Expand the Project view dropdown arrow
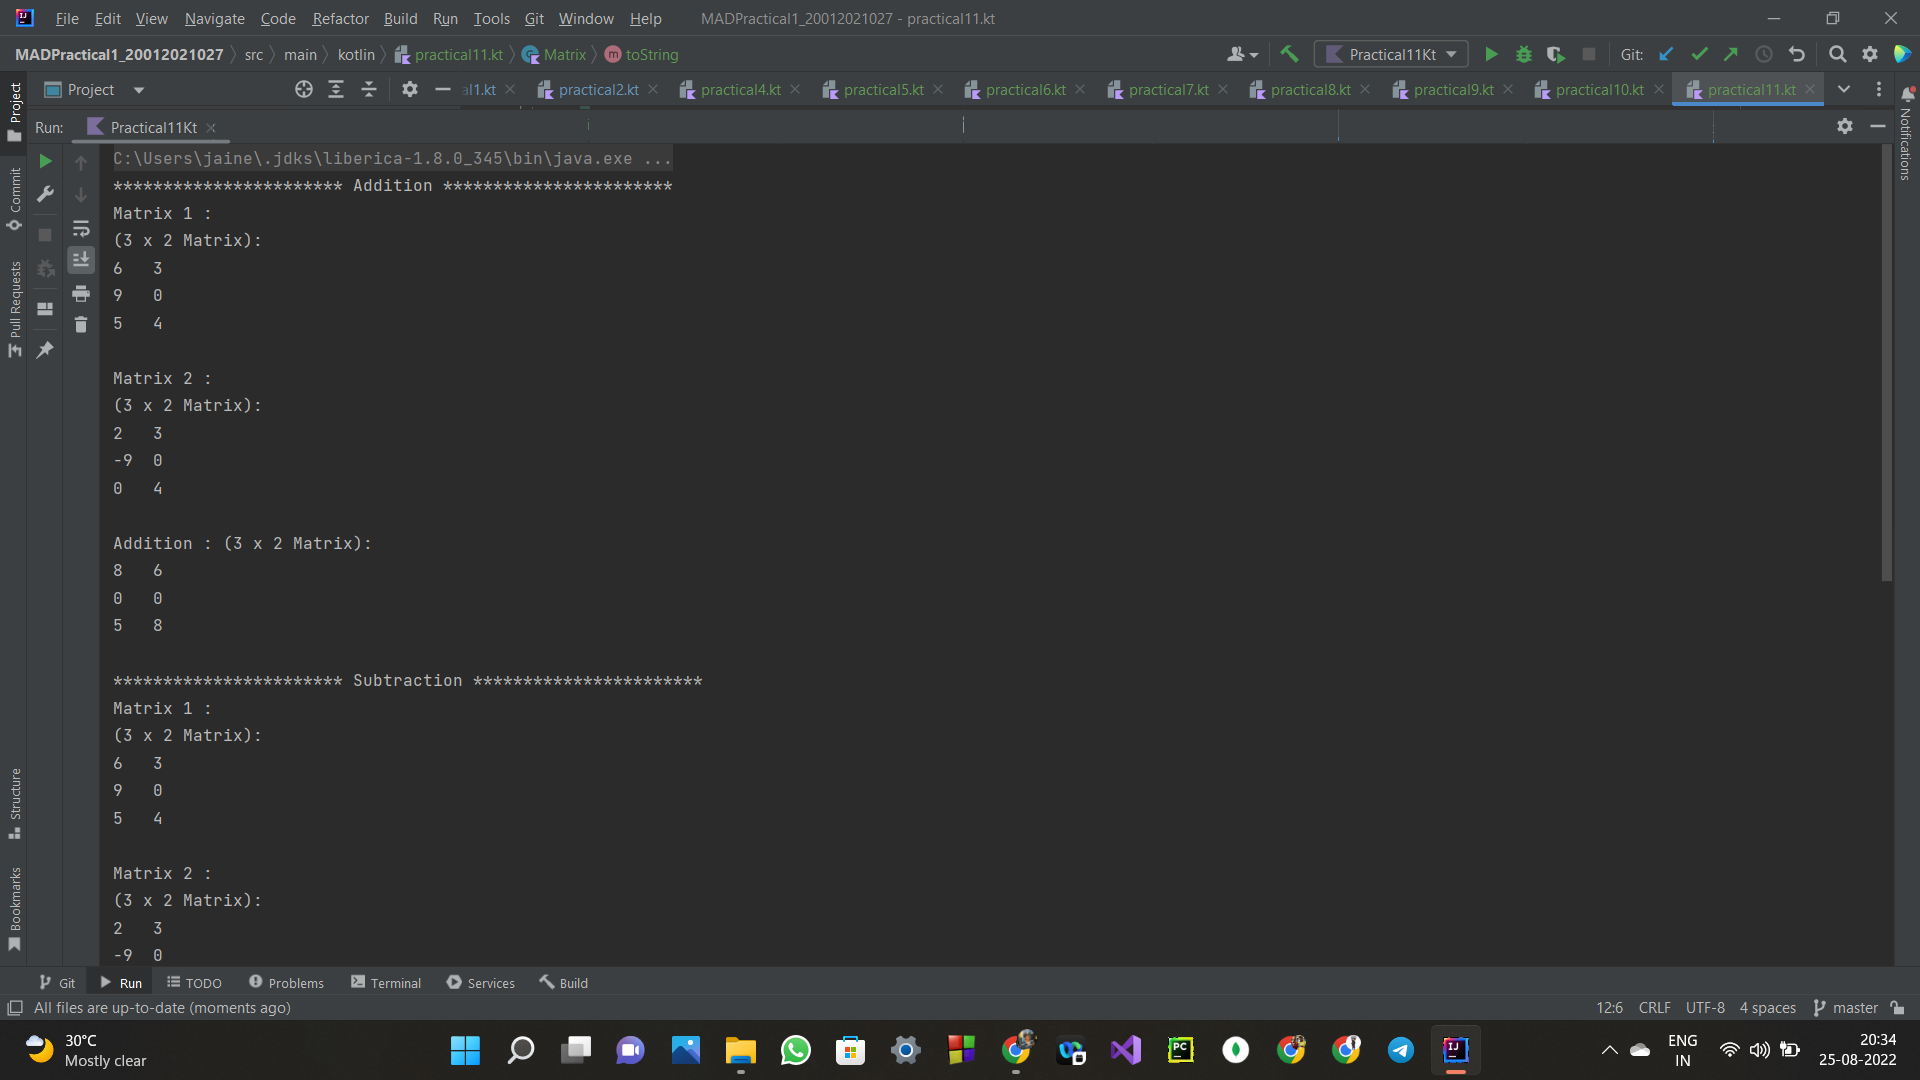1920x1080 pixels. pos(139,90)
